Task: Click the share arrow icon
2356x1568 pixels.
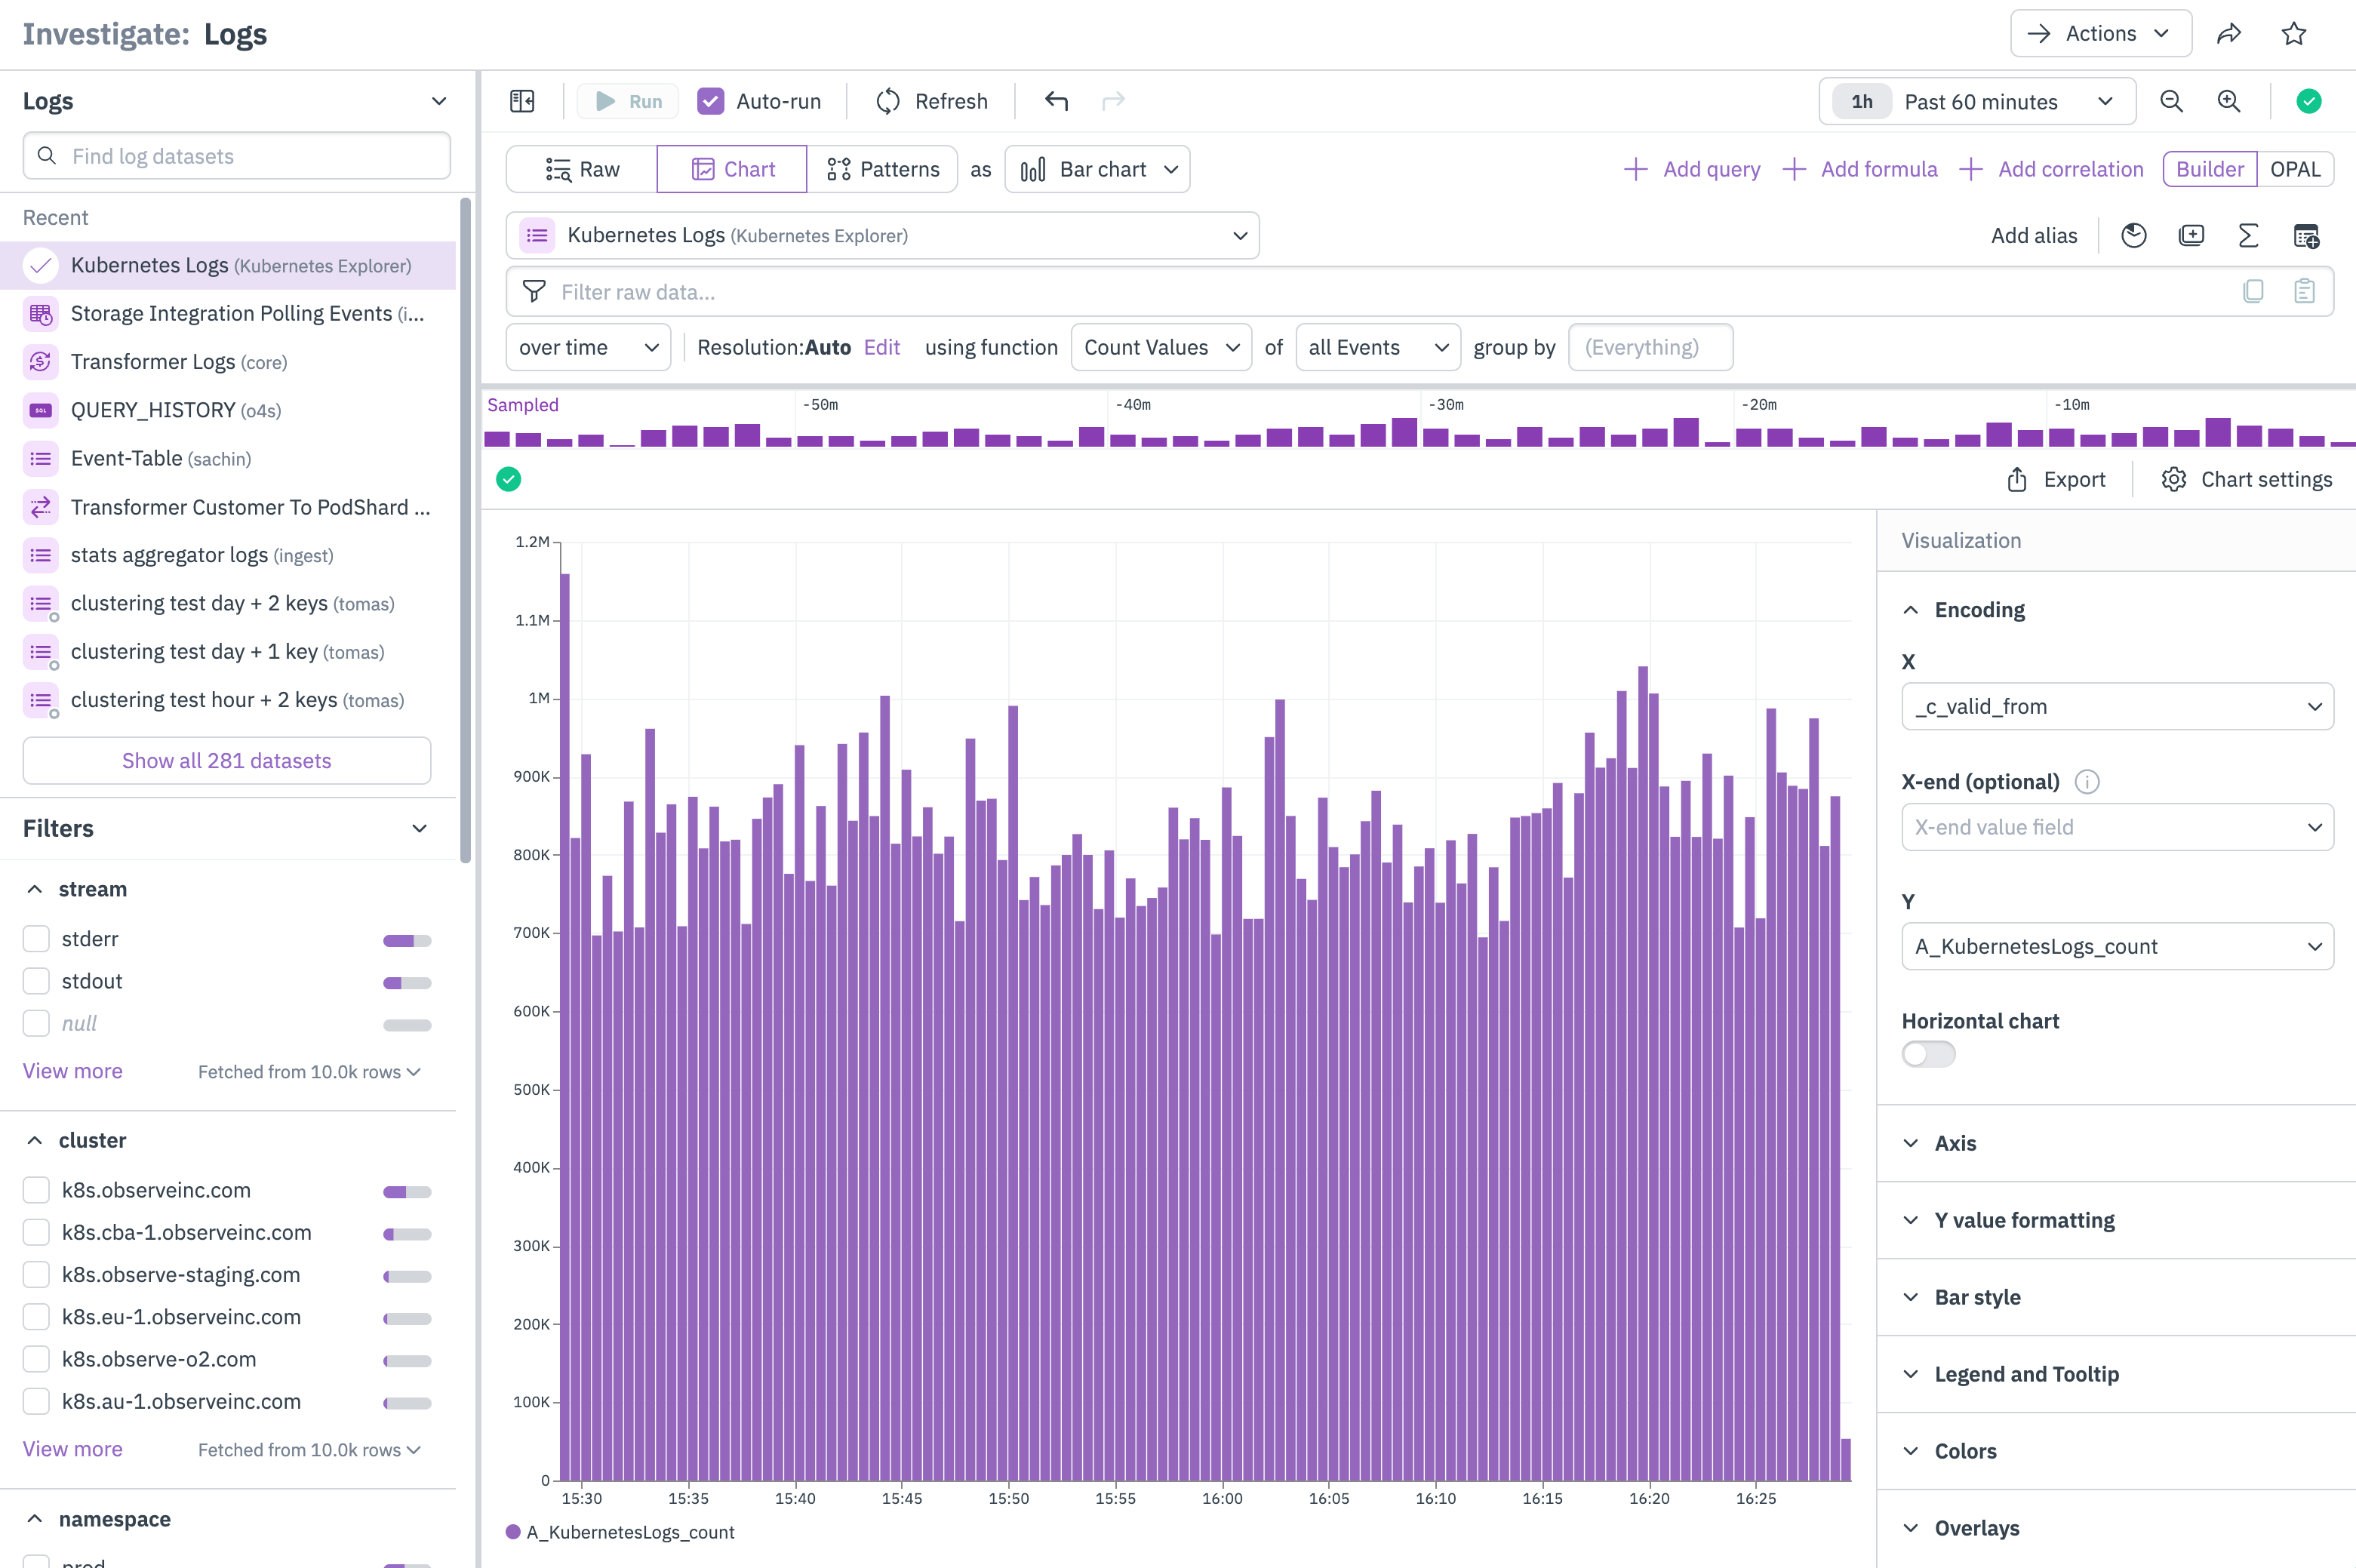Action: pyautogui.click(x=2229, y=34)
